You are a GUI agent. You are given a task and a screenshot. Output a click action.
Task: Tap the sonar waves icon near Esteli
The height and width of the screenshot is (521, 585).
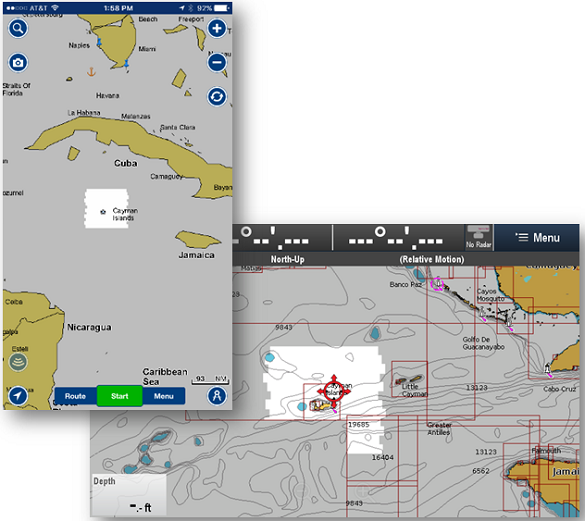click(18, 362)
